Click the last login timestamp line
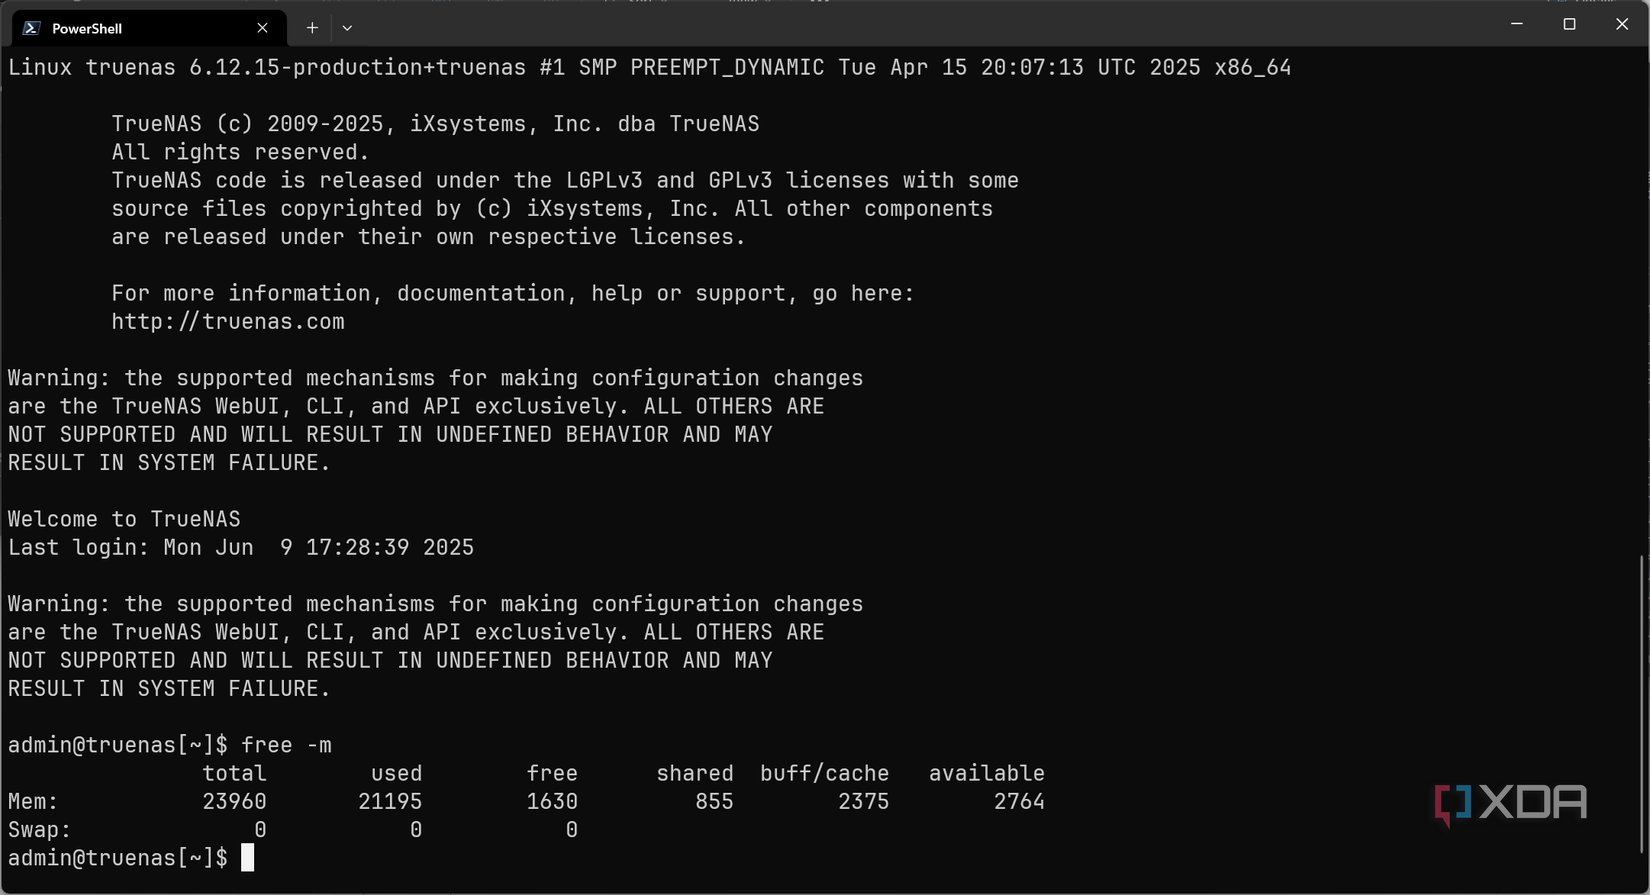Screen dimensions: 1650x895 [240, 547]
